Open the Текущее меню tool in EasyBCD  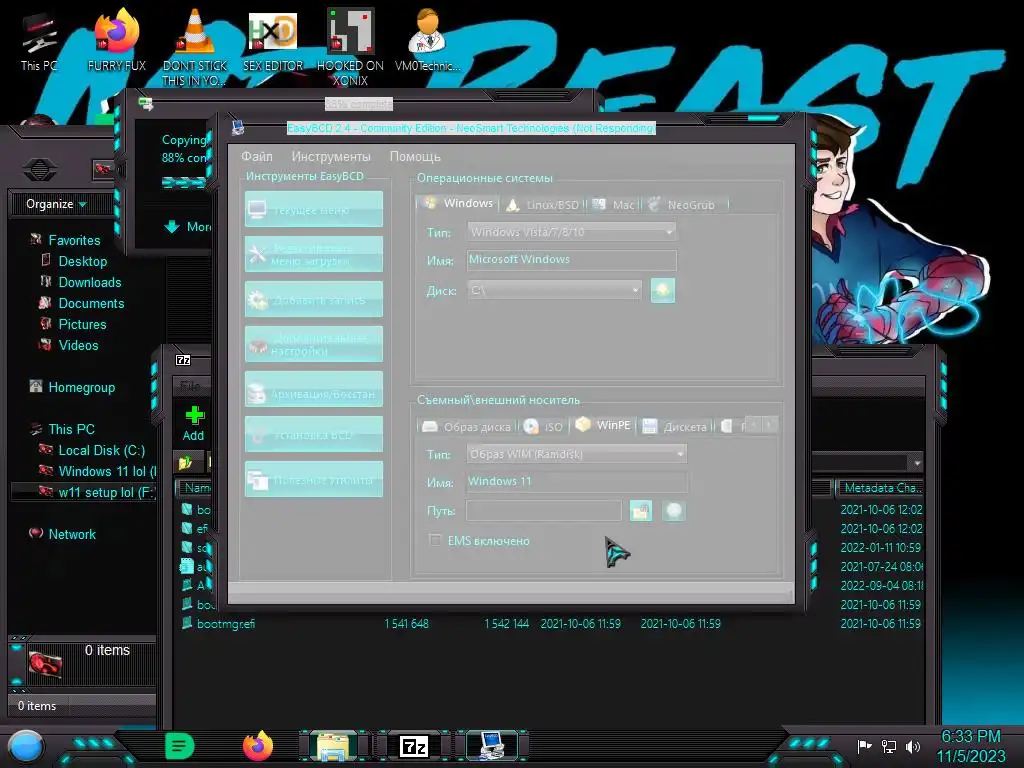click(313, 209)
